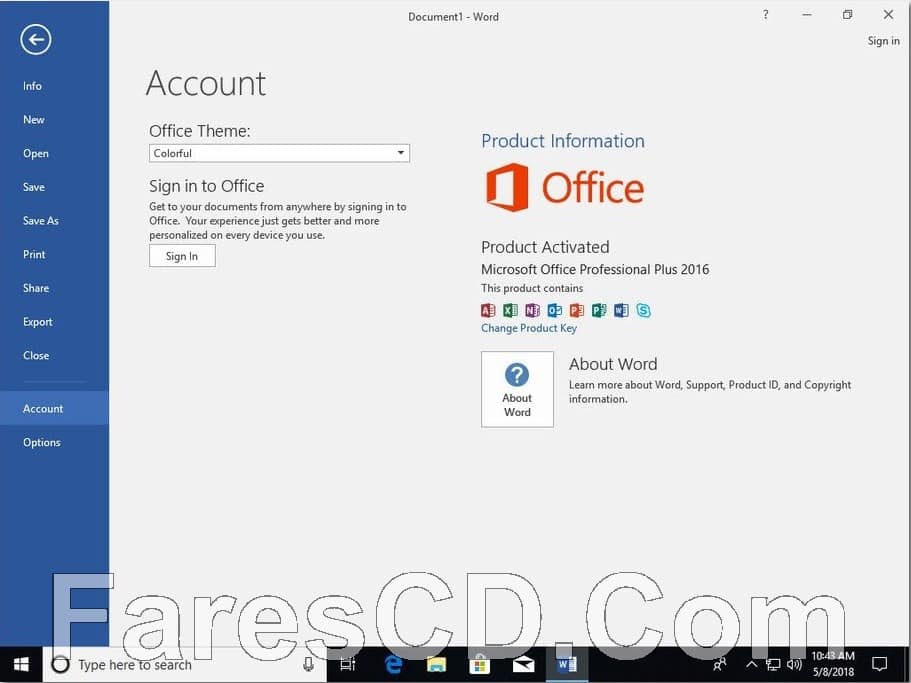
Task: Click the Publisher app icon under This product contains
Action: [x=598, y=310]
